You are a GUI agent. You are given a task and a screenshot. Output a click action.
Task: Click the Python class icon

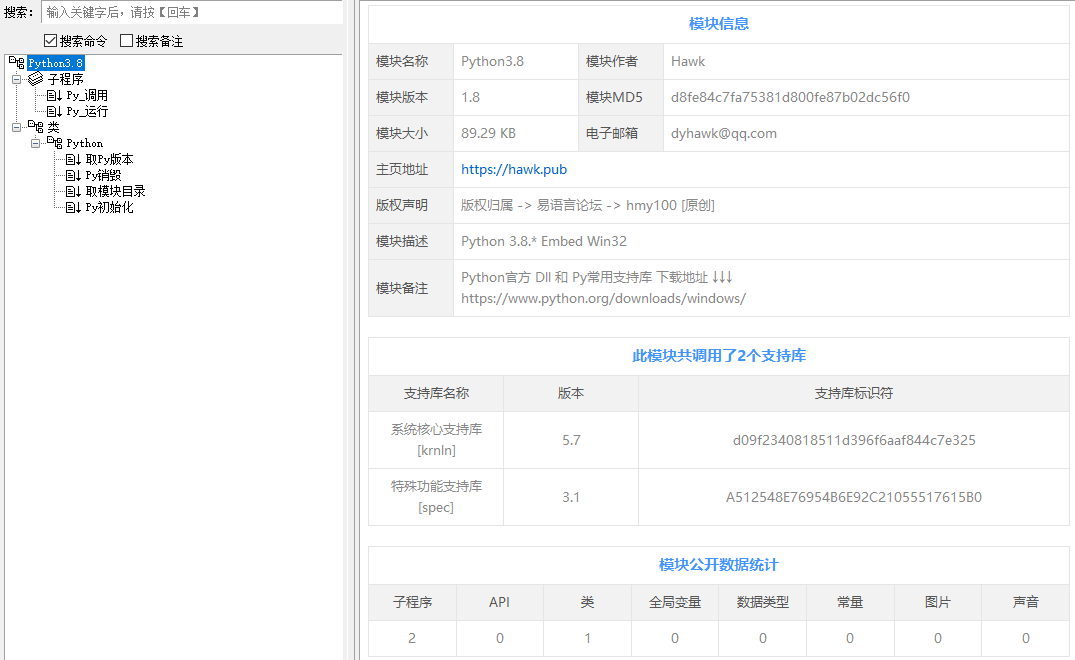(x=55, y=143)
